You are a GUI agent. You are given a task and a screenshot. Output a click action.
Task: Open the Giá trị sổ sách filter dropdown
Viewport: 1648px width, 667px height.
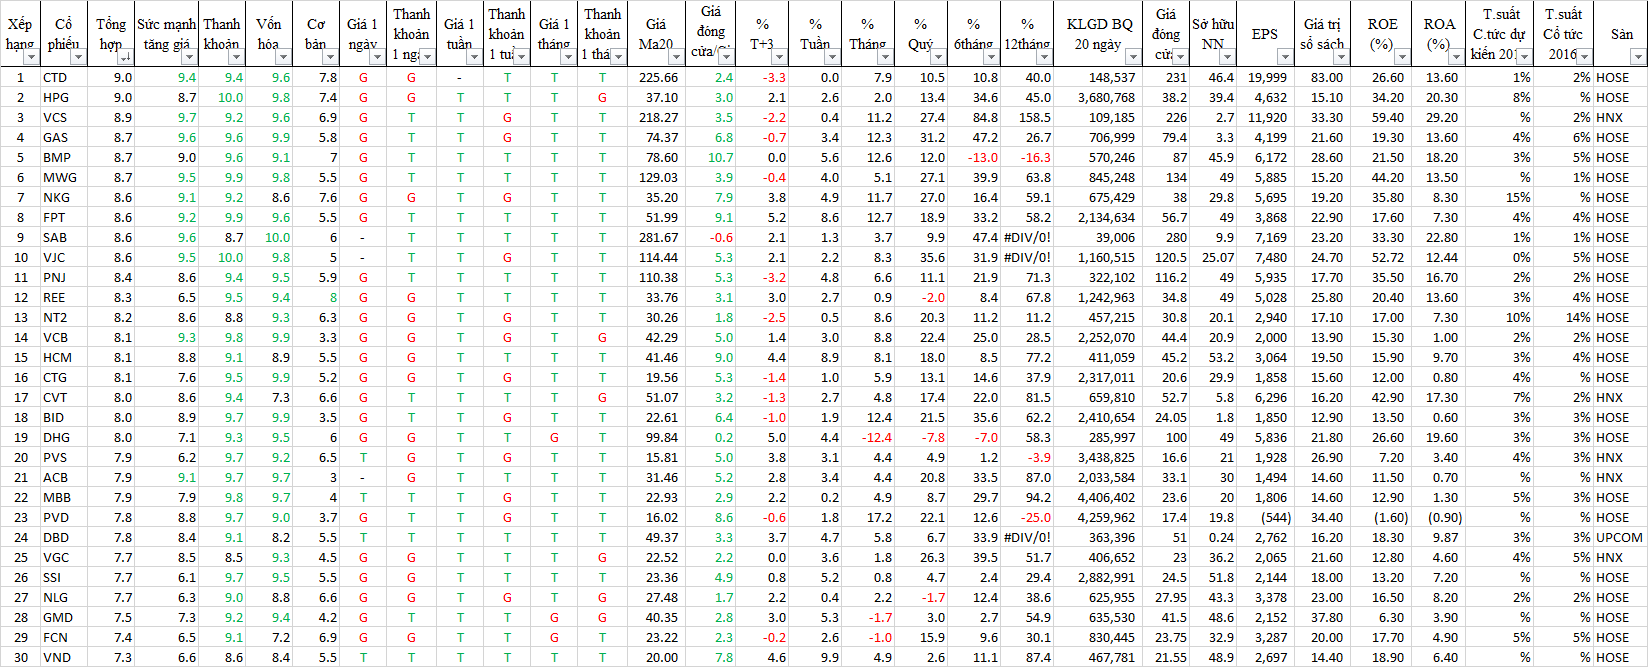tap(1340, 57)
